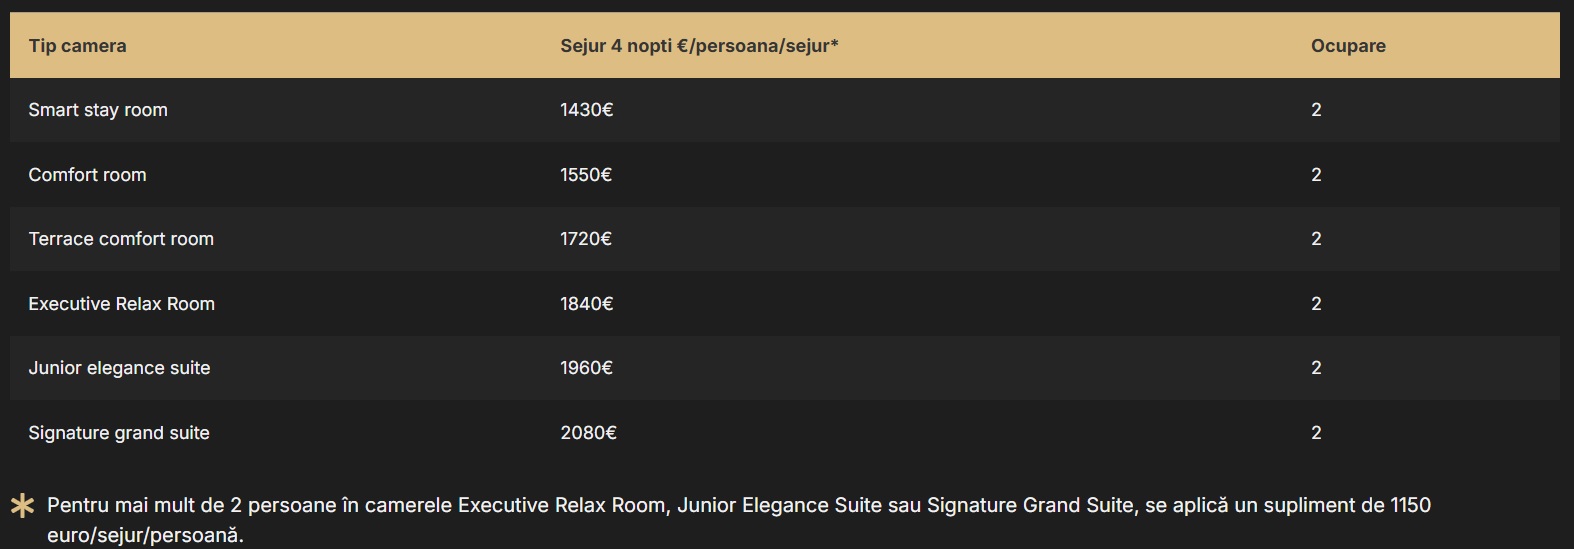Select the 1840€ price value

586,304
